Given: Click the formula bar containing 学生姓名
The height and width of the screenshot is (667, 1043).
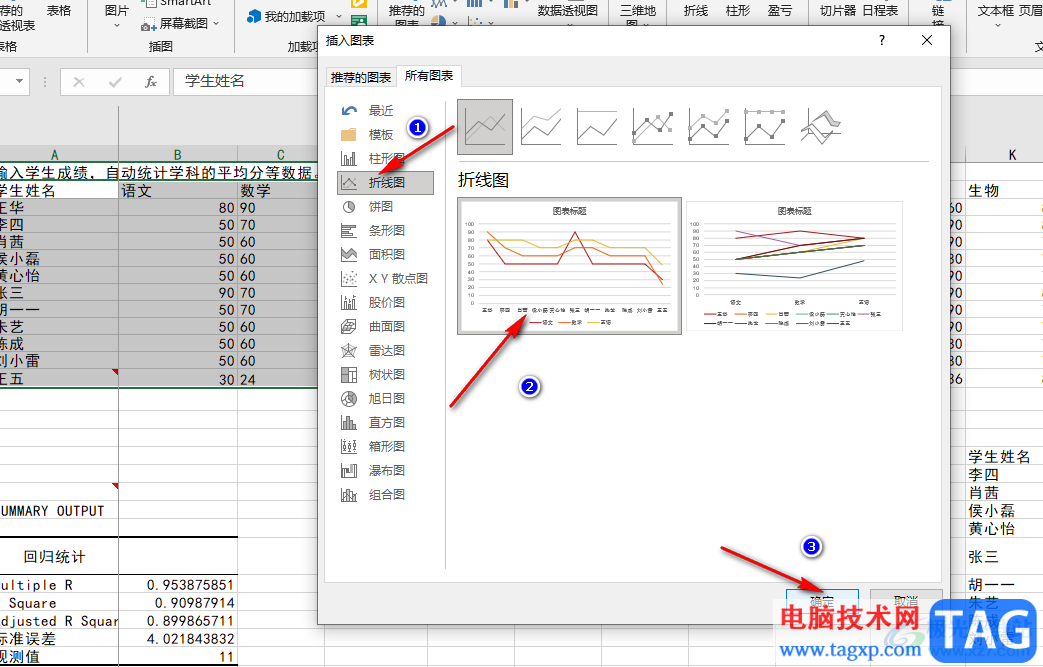Looking at the screenshot, I should (x=247, y=82).
